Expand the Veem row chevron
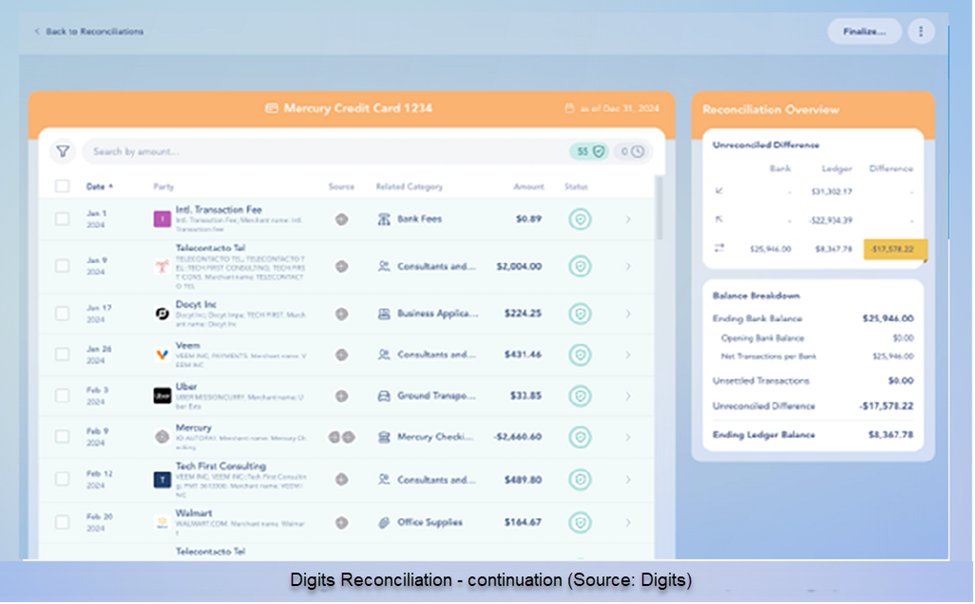 pyautogui.click(x=628, y=355)
